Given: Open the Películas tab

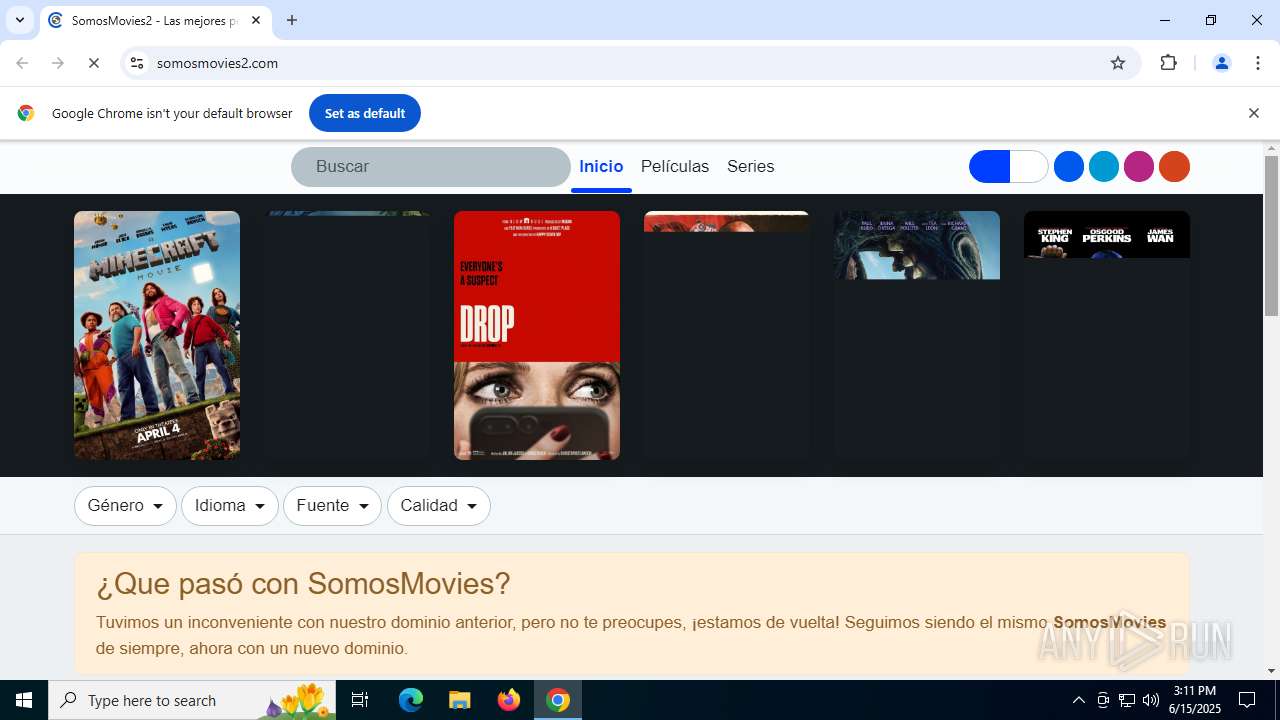Looking at the screenshot, I should pos(675,167).
